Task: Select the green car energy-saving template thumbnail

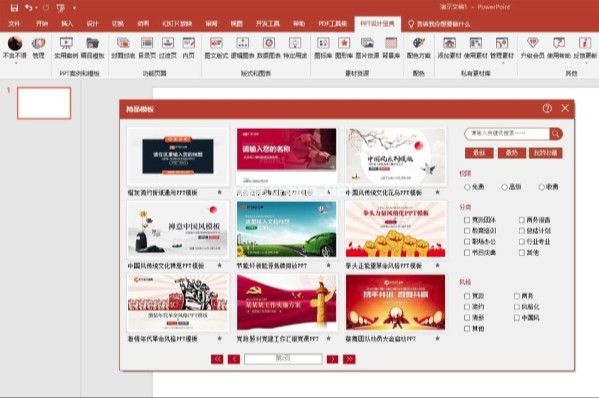Action: 287,230
